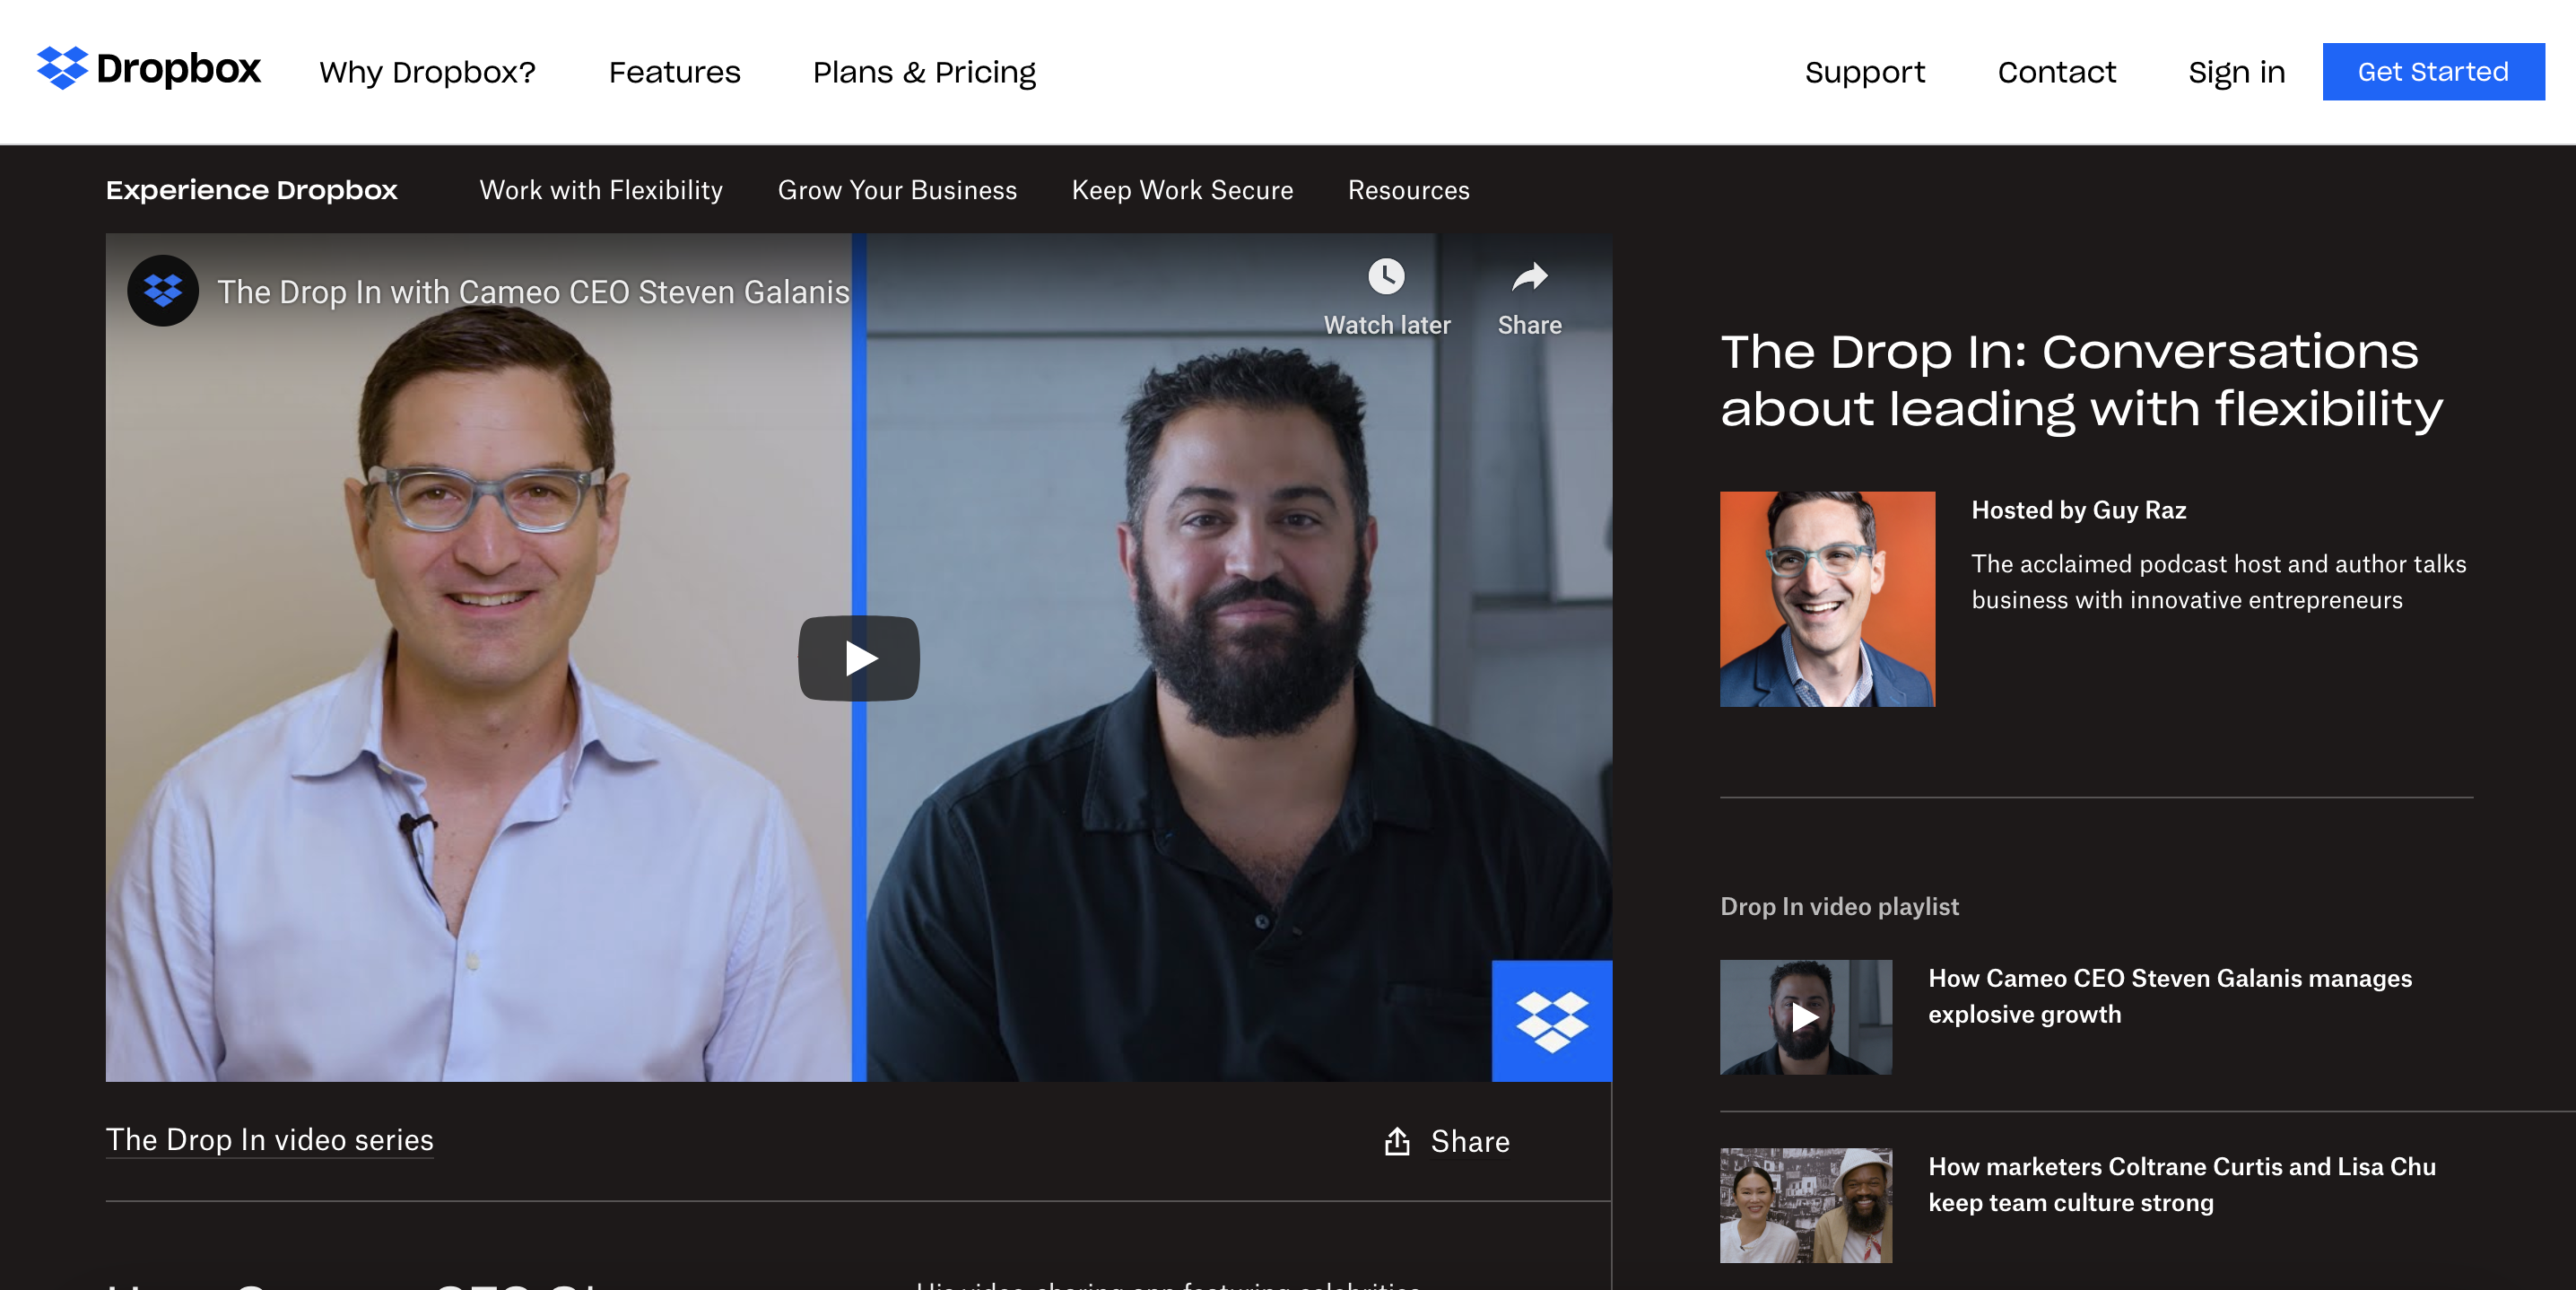Open the Why Dropbox? menu

click(x=427, y=71)
